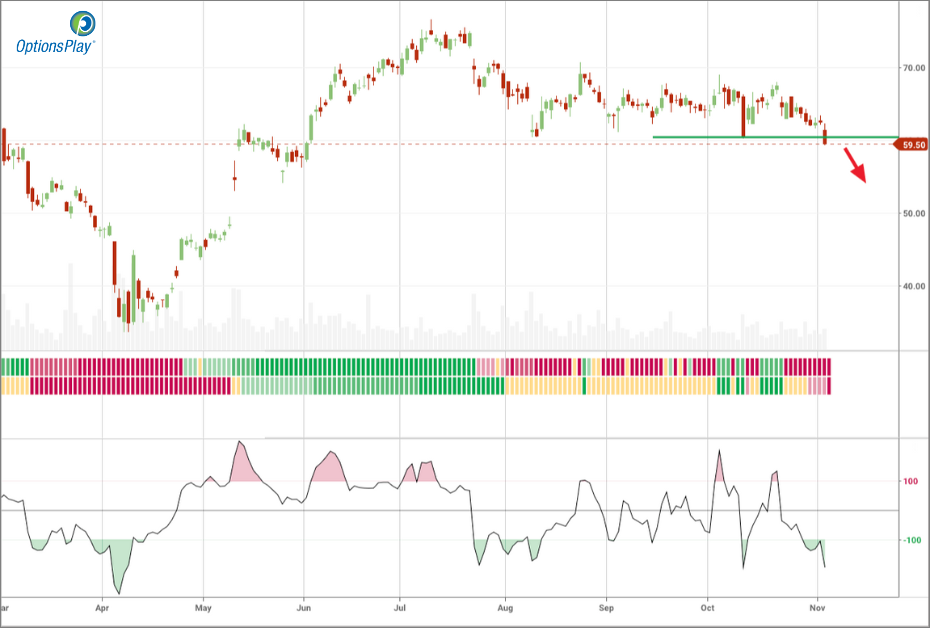Click the 70.00 price axis label

tap(913, 68)
